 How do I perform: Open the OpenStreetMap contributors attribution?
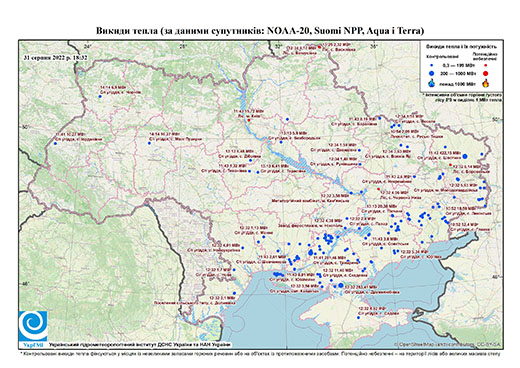tap(447, 344)
